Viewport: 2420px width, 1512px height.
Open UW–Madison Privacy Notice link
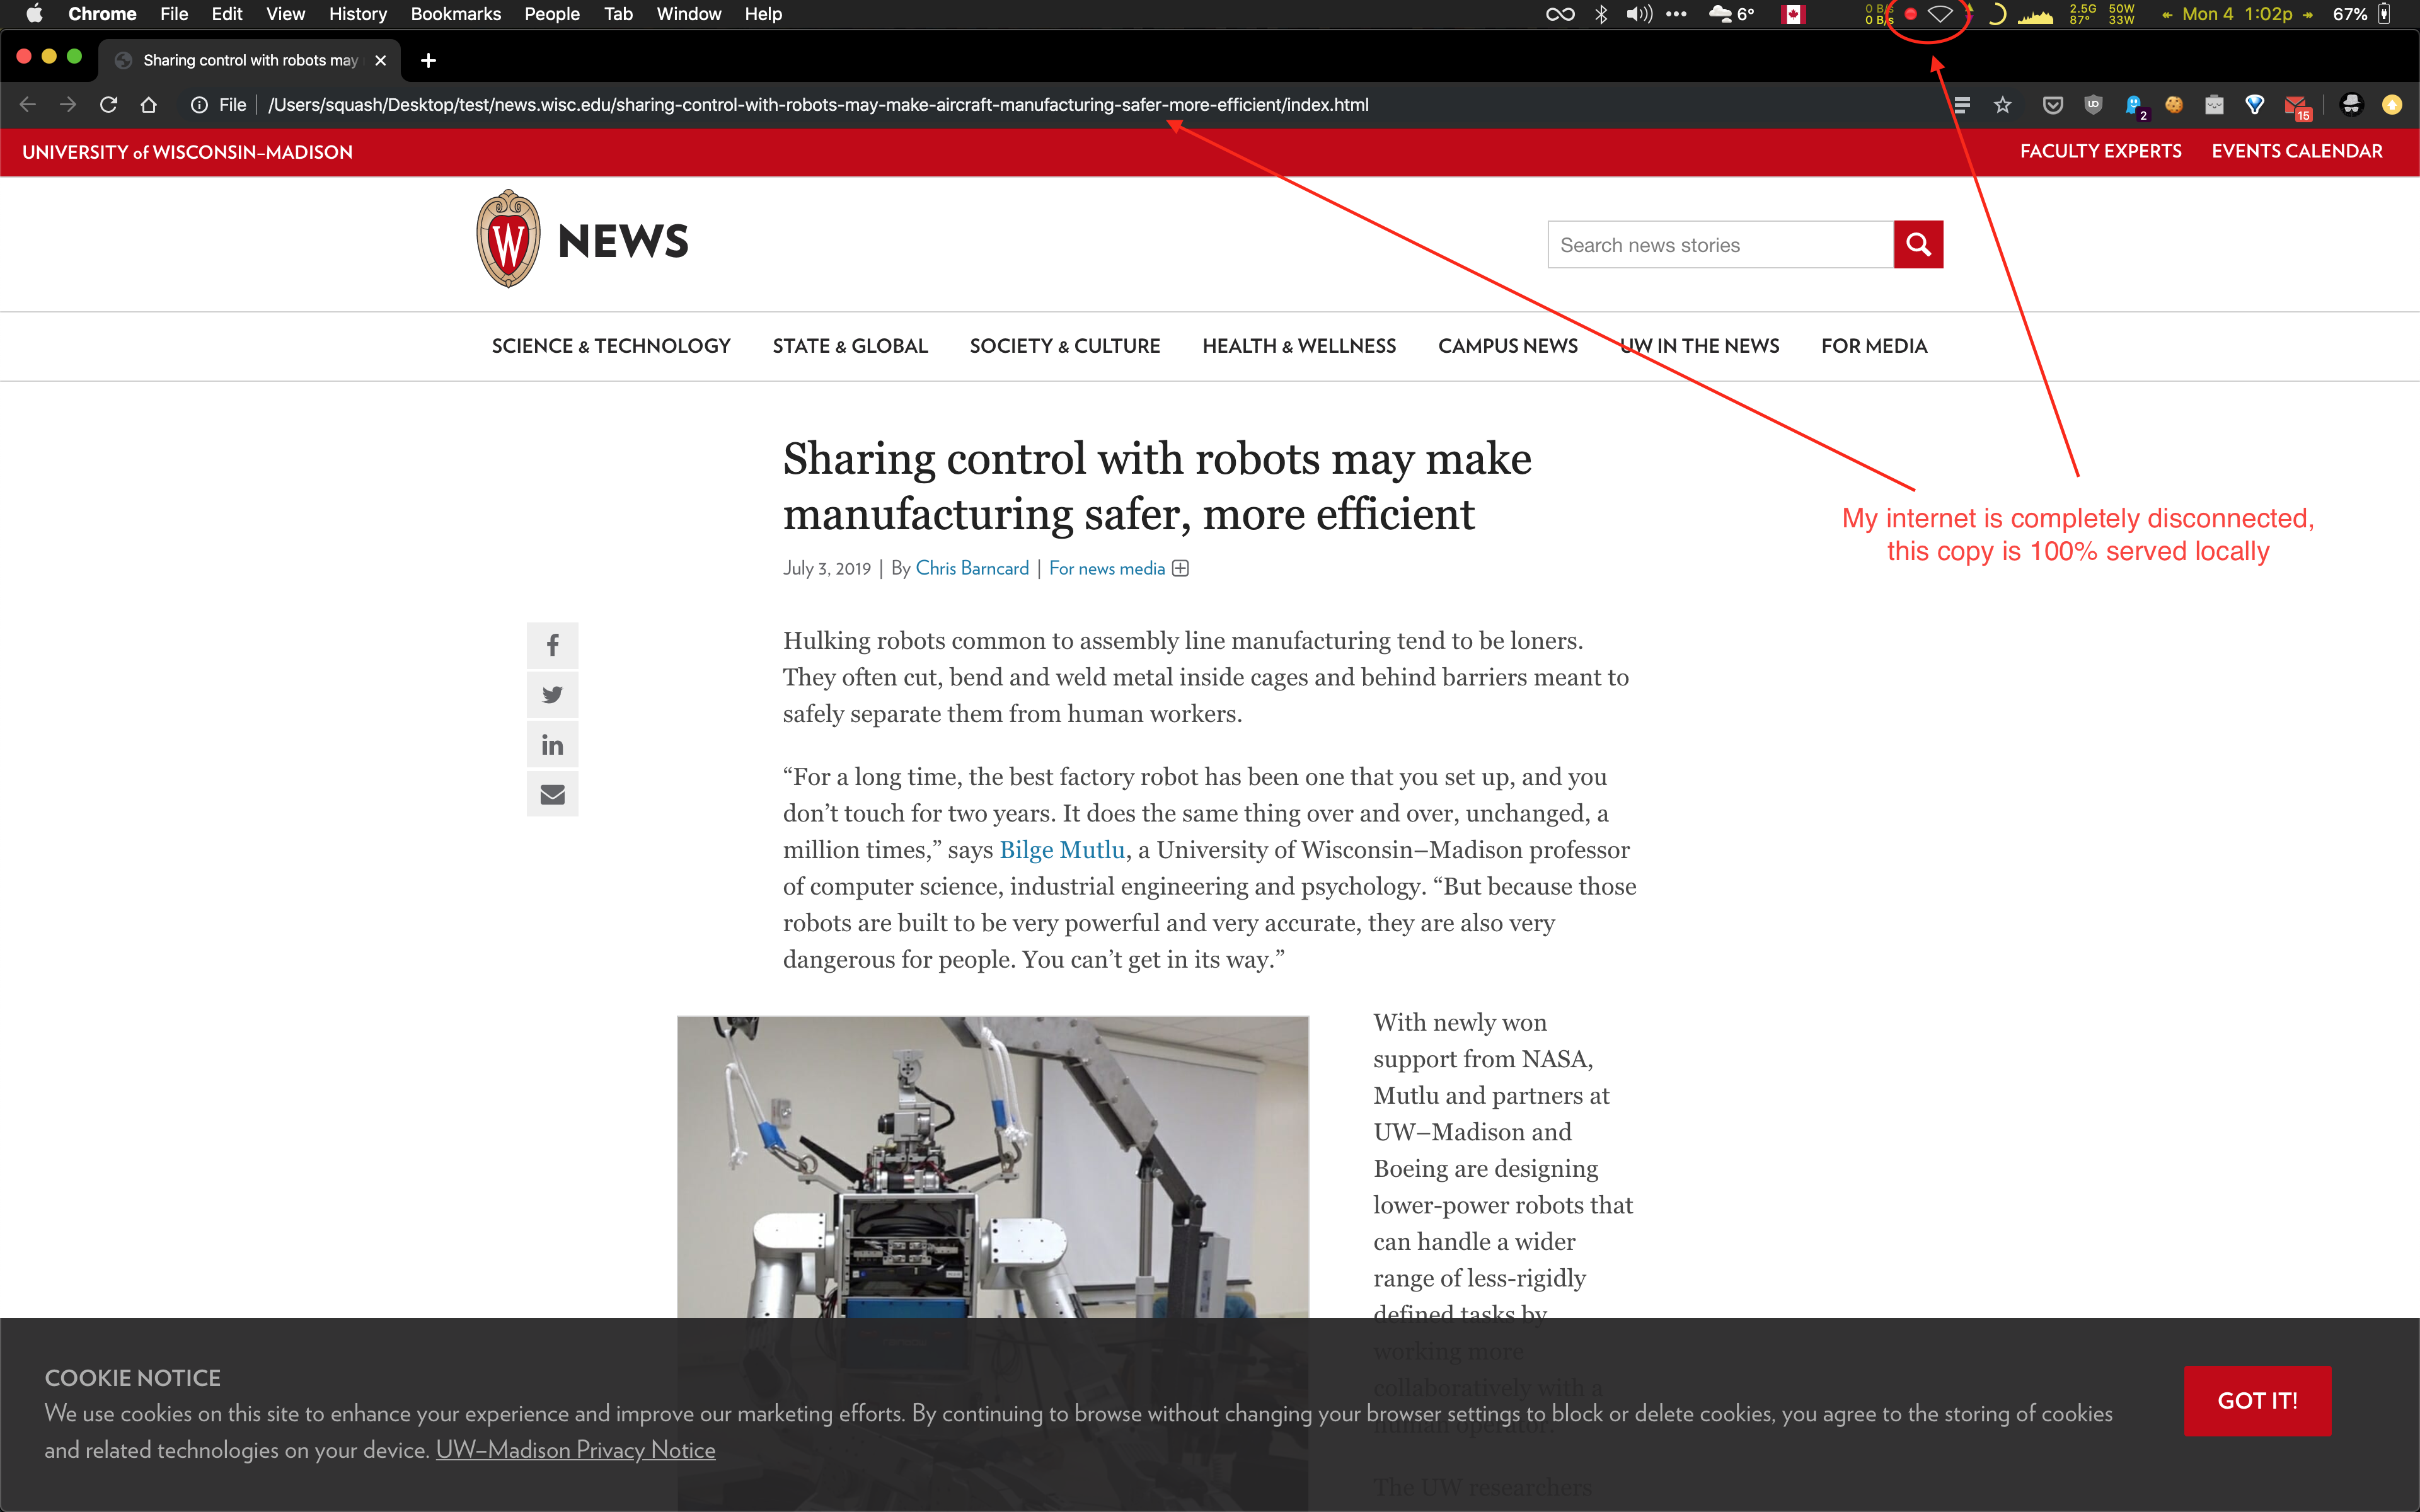[575, 1450]
